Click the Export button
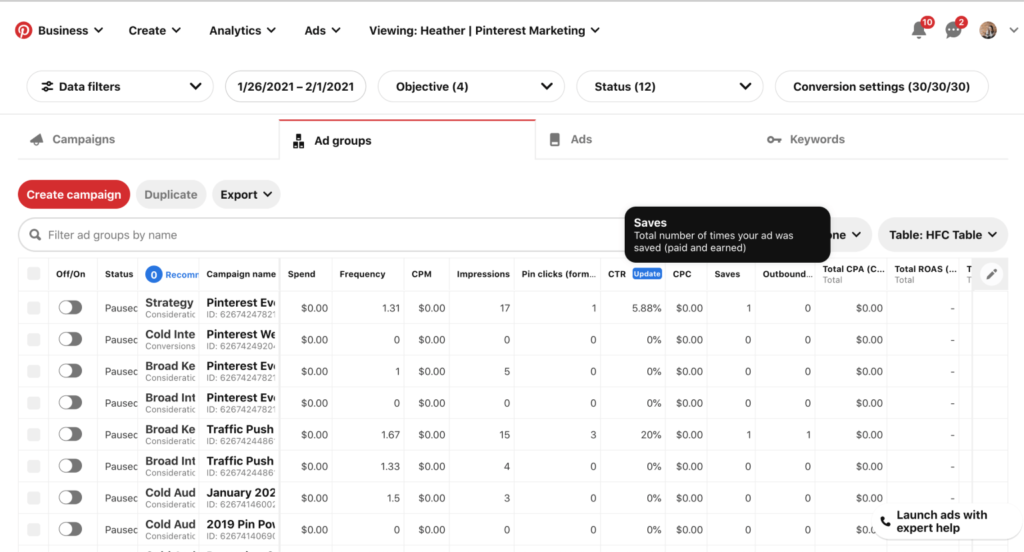Viewport: 1024px width, 552px height. point(246,195)
